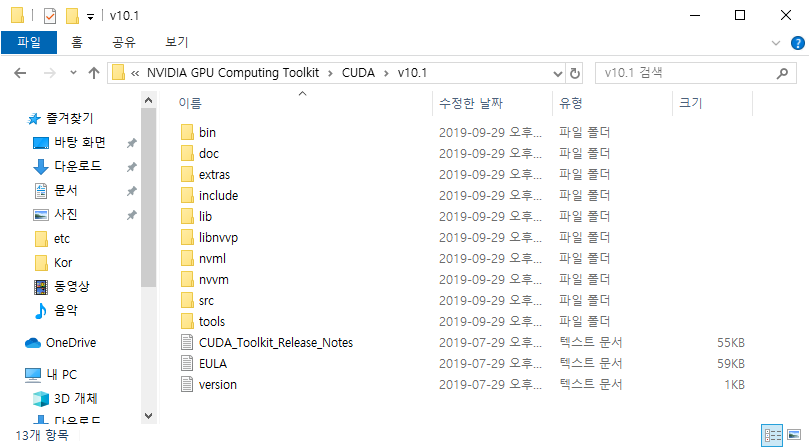This screenshot has height=448, width=810.
Task: Open 다운로드 in quick access
Action: tap(67, 166)
